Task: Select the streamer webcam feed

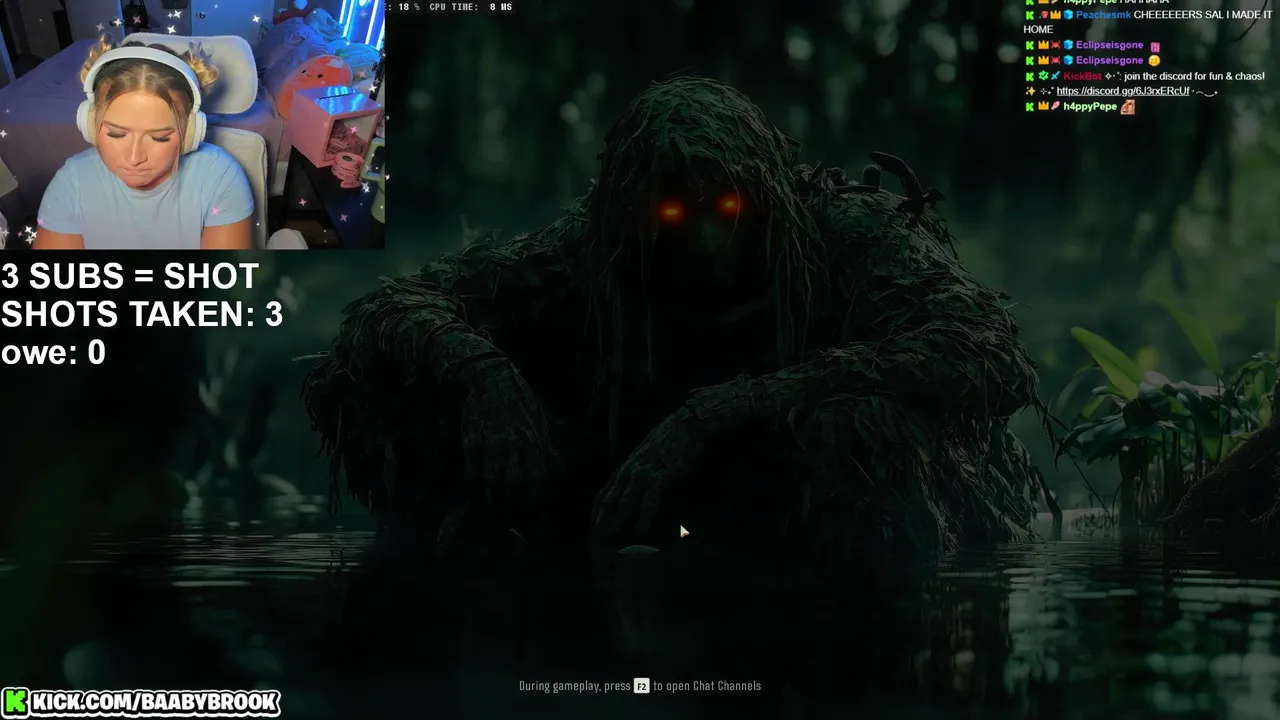Action: pos(192,124)
